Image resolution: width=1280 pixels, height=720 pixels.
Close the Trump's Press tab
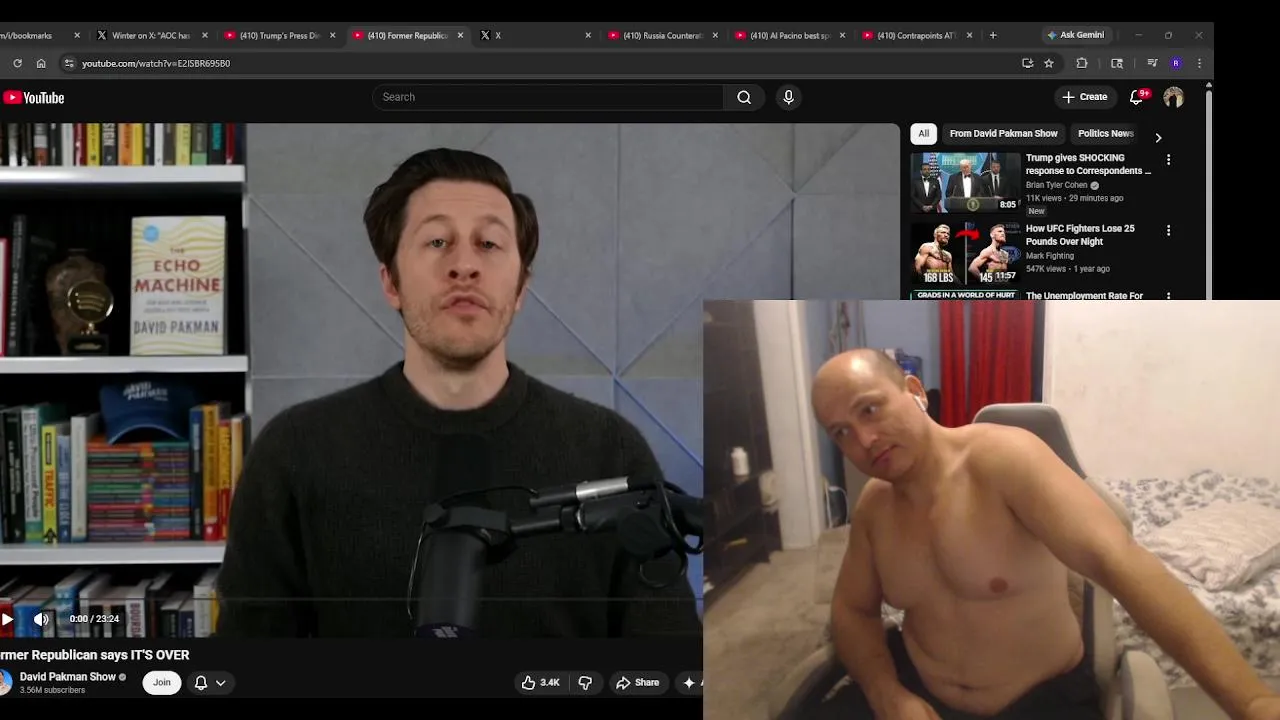[333, 35]
